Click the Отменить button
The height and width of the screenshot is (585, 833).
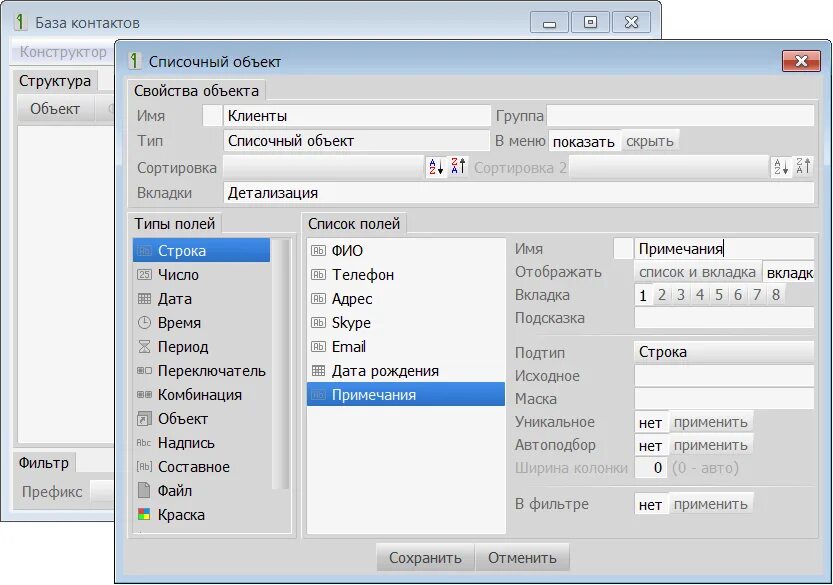(522, 557)
